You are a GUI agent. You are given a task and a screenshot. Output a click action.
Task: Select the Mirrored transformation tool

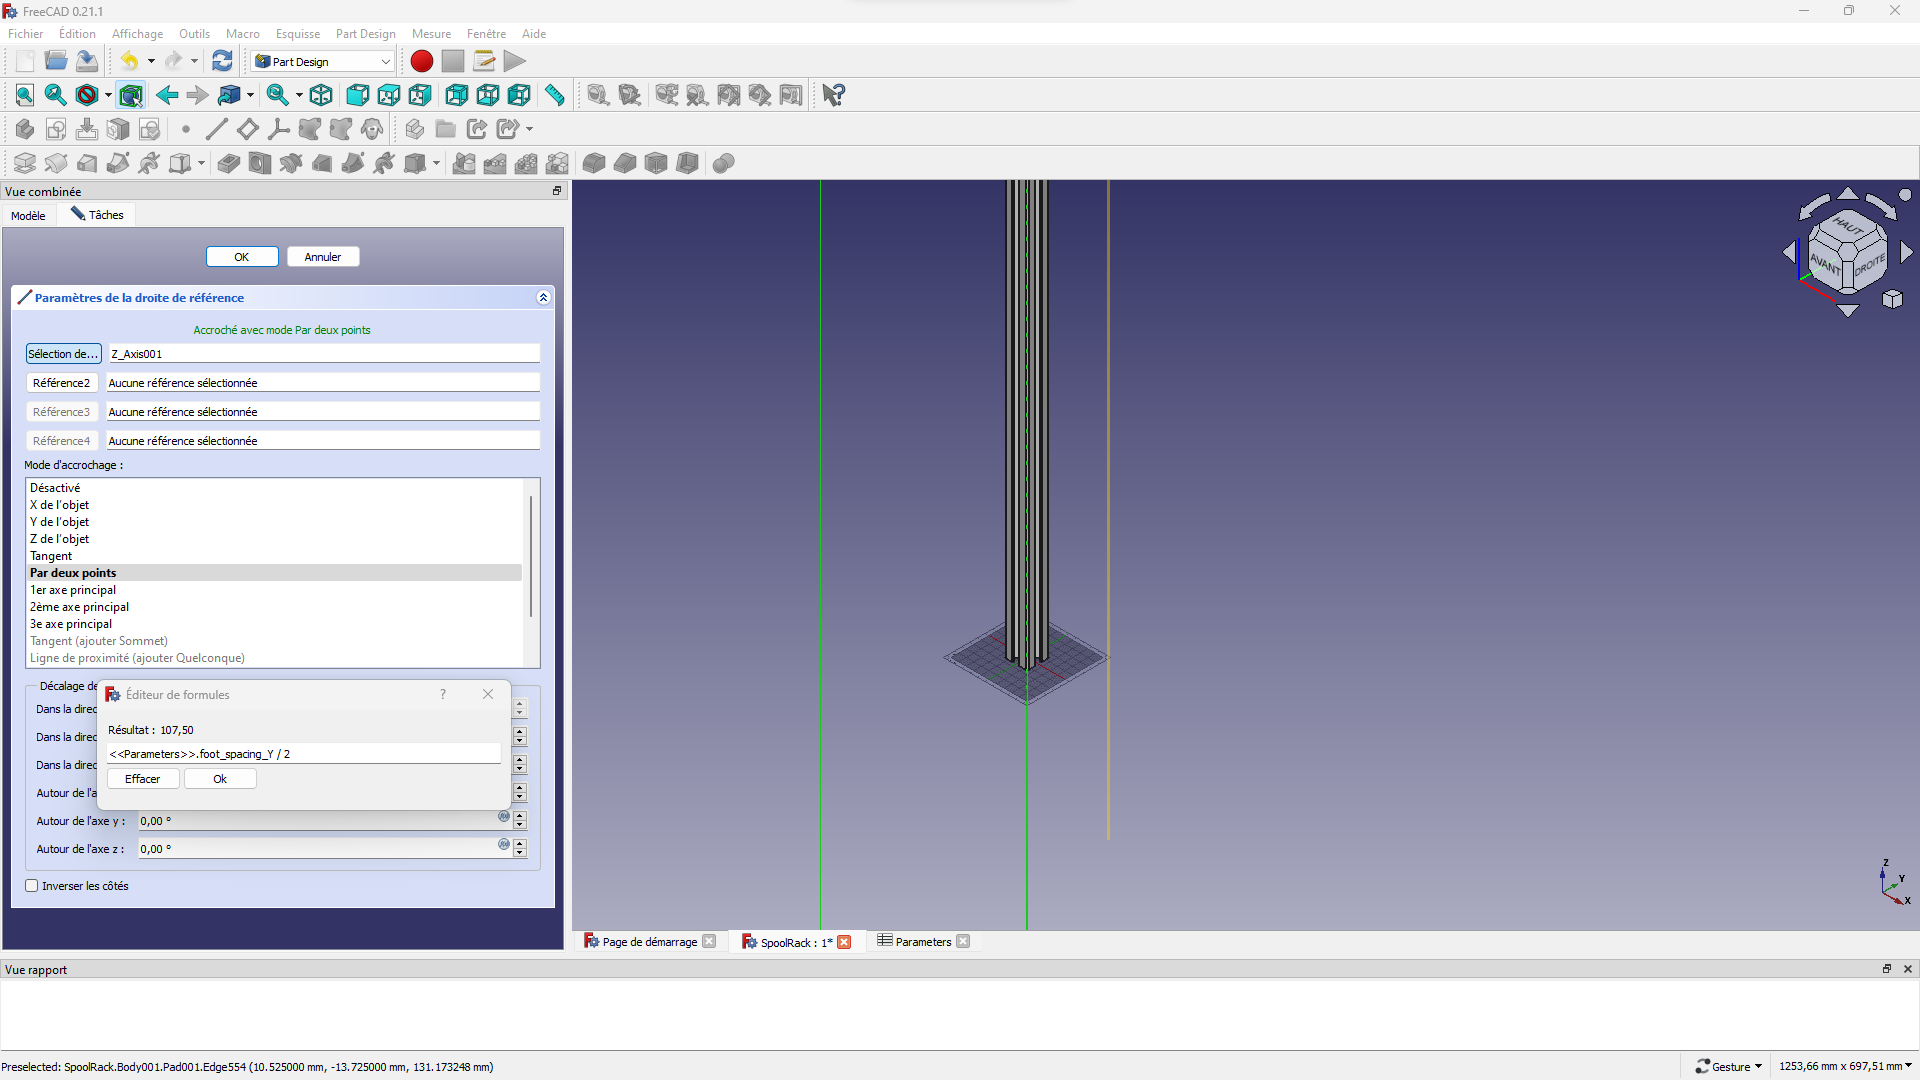(x=463, y=163)
